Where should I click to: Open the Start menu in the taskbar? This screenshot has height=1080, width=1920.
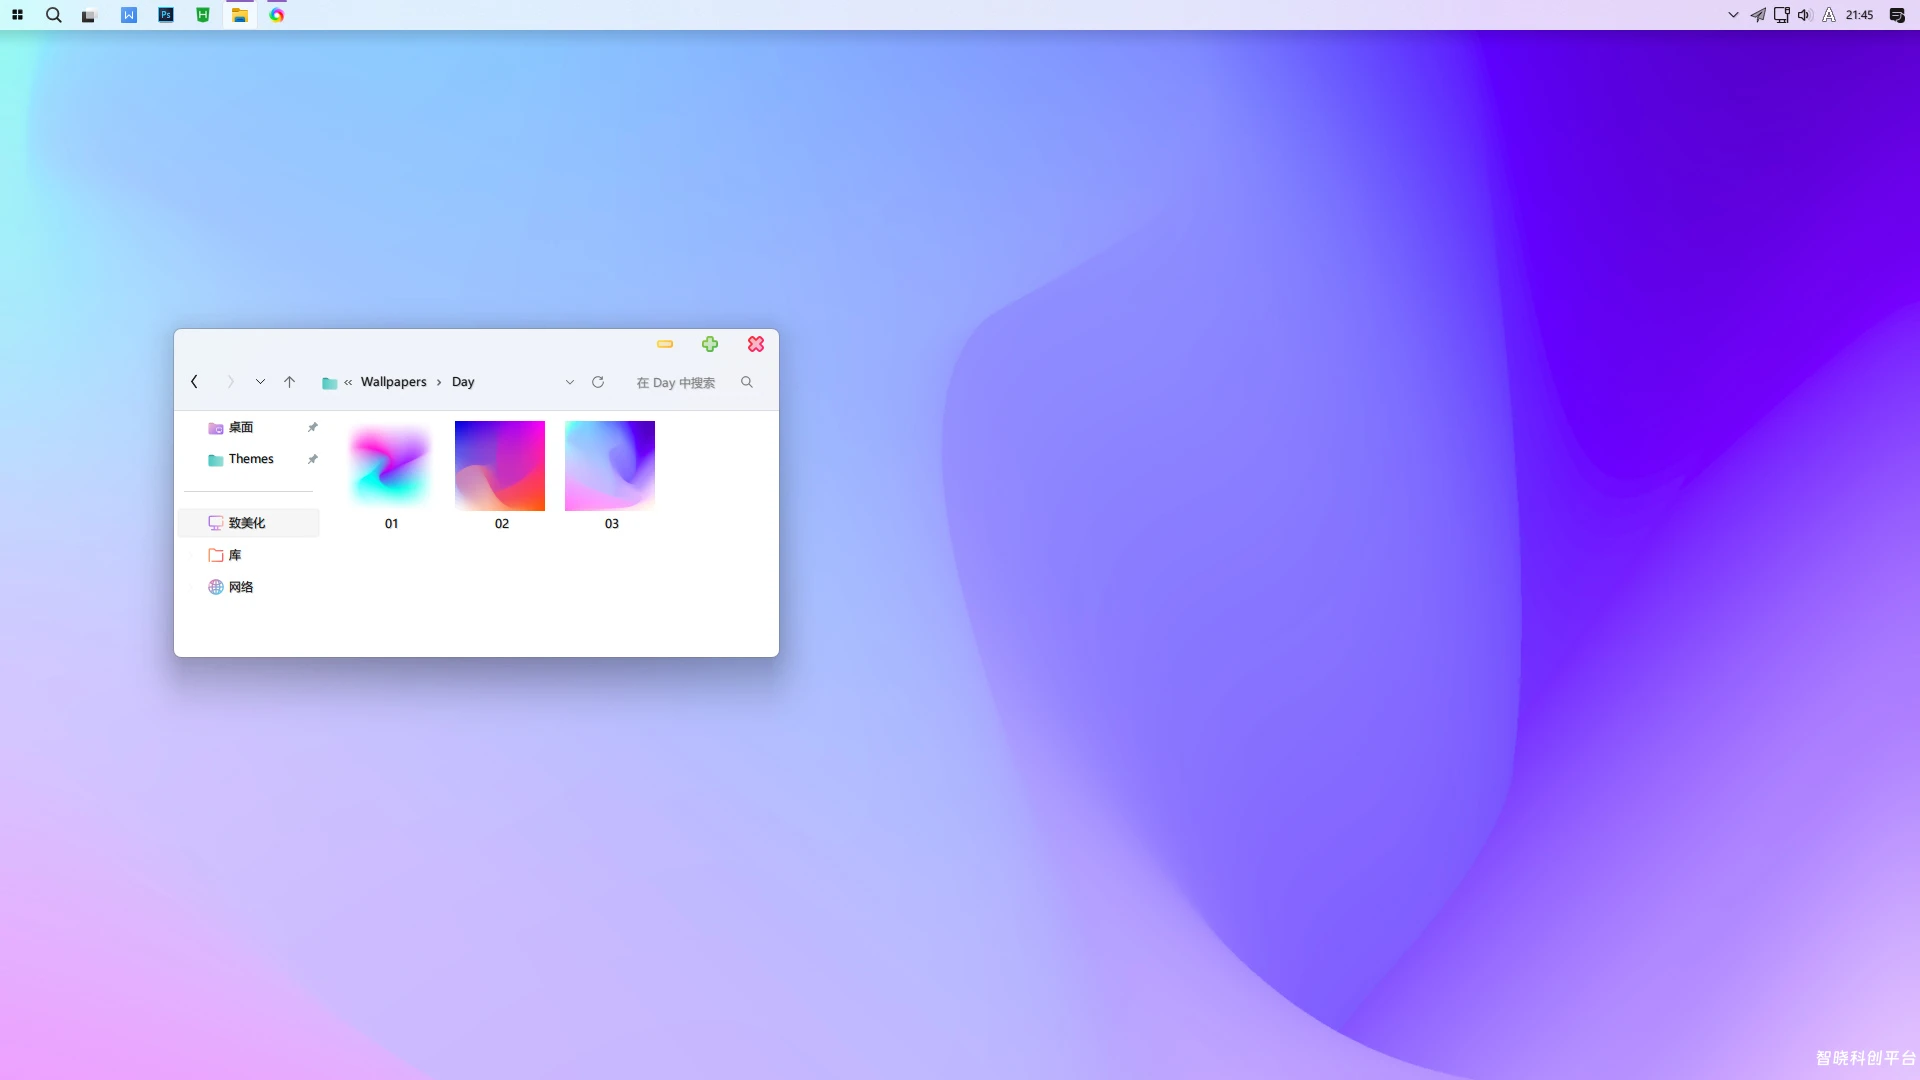click(x=17, y=15)
